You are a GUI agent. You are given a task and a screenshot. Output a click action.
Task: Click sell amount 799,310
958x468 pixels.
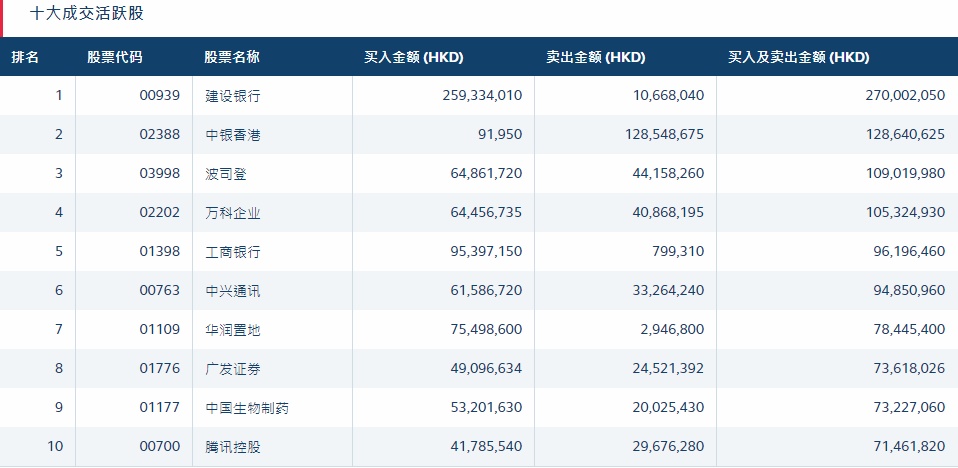pos(679,252)
